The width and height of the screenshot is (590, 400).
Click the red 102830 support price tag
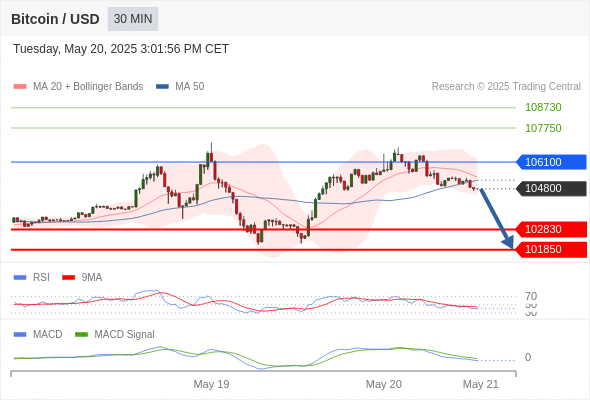551,229
